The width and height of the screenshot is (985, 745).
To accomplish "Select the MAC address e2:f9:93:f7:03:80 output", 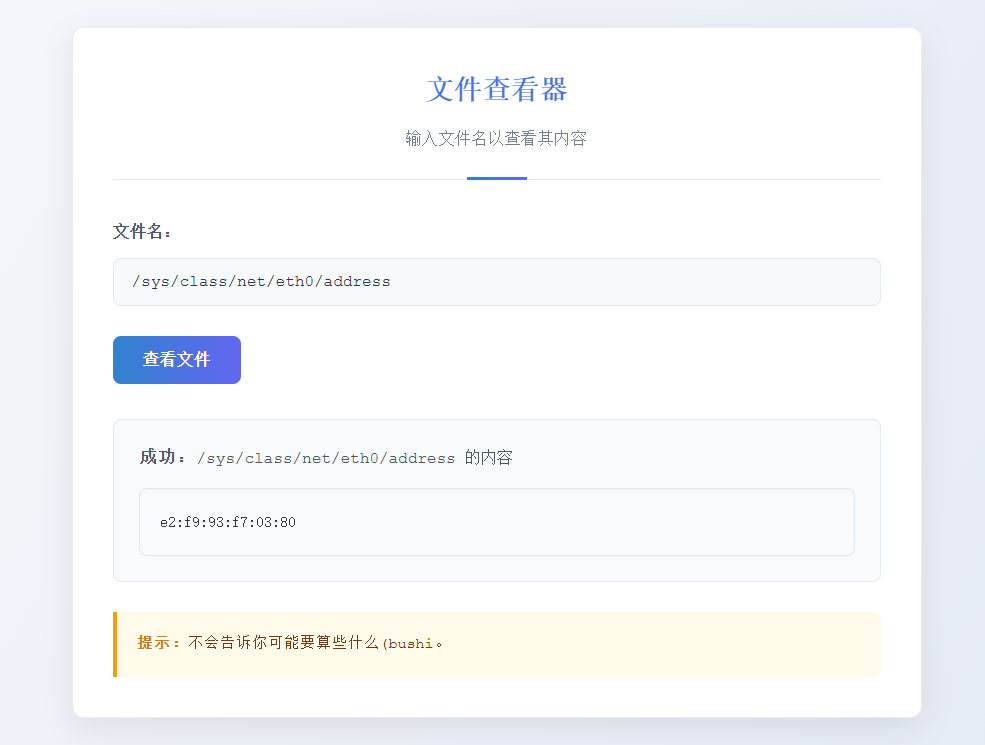I will pos(227,522).
